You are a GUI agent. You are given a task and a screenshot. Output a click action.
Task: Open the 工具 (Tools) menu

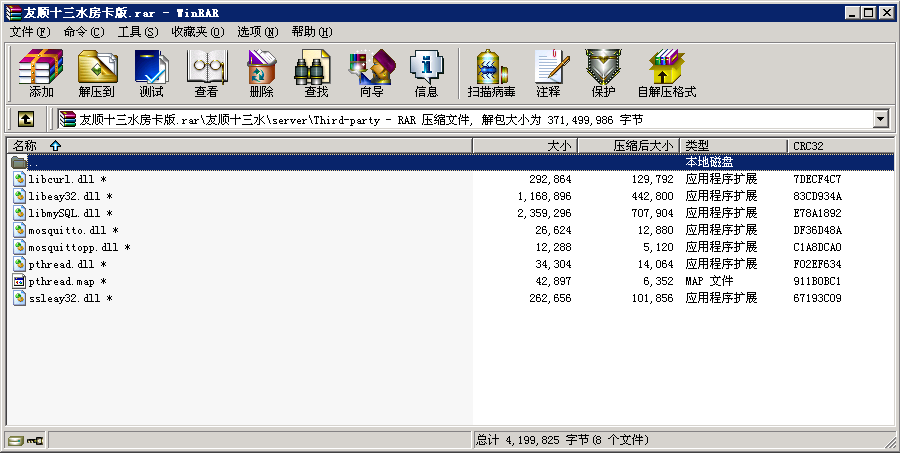(x=137, y=32)
